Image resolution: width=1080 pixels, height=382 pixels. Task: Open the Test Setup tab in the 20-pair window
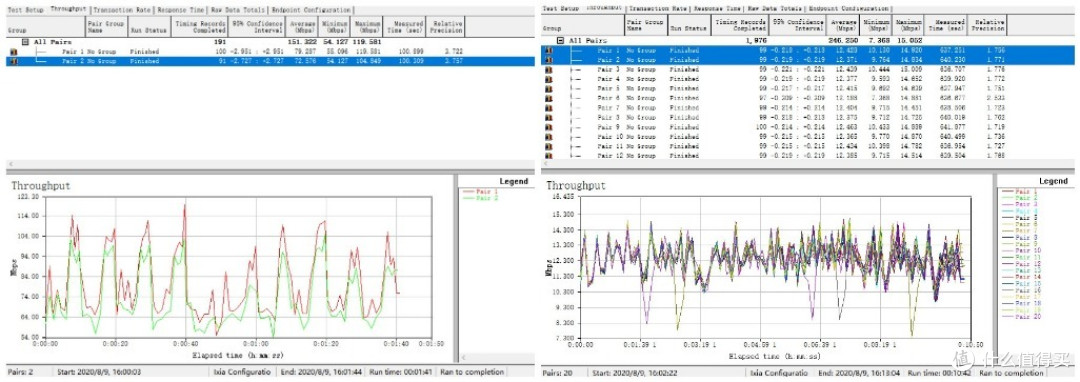tap(561, 9)
